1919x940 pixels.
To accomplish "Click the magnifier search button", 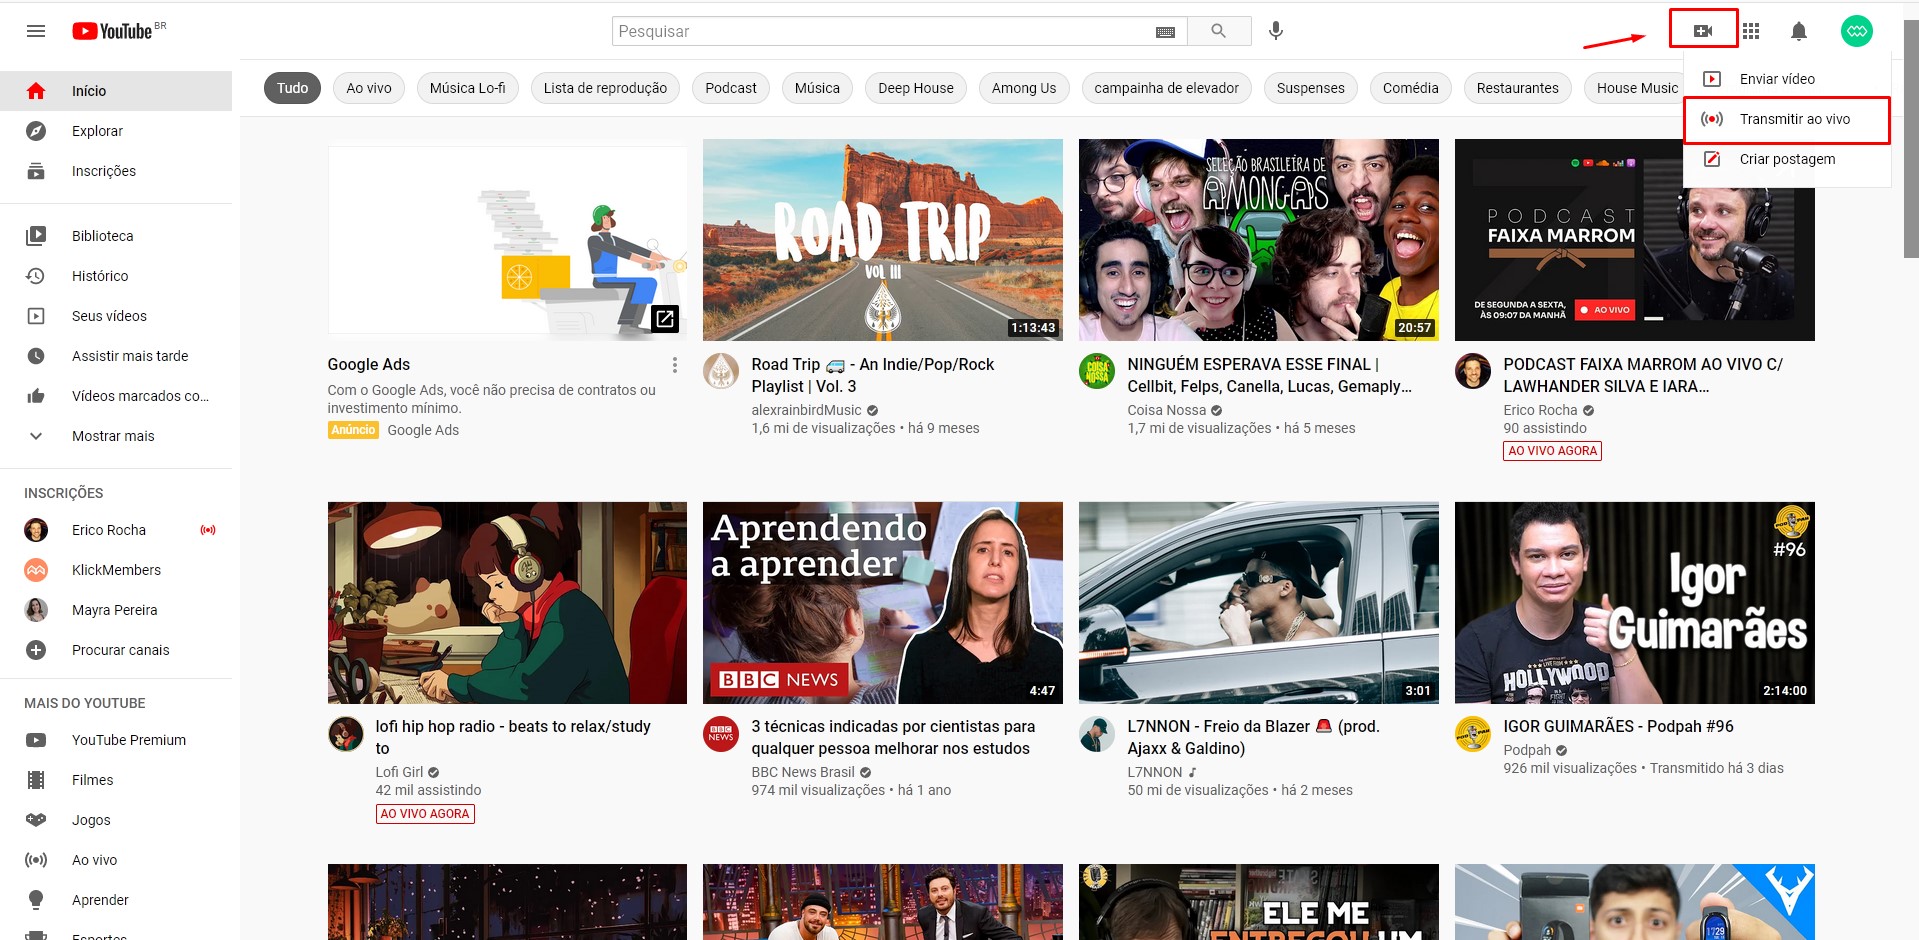I will (1218, 31).
